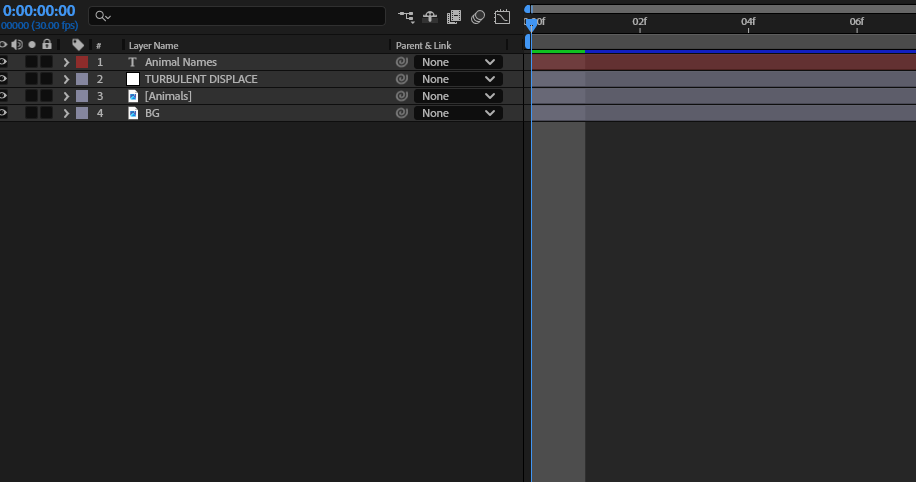Viewport: 916px width, 482px height.
Task: Click the pick whip for the BG layer
Action: (x=401, y=113)
